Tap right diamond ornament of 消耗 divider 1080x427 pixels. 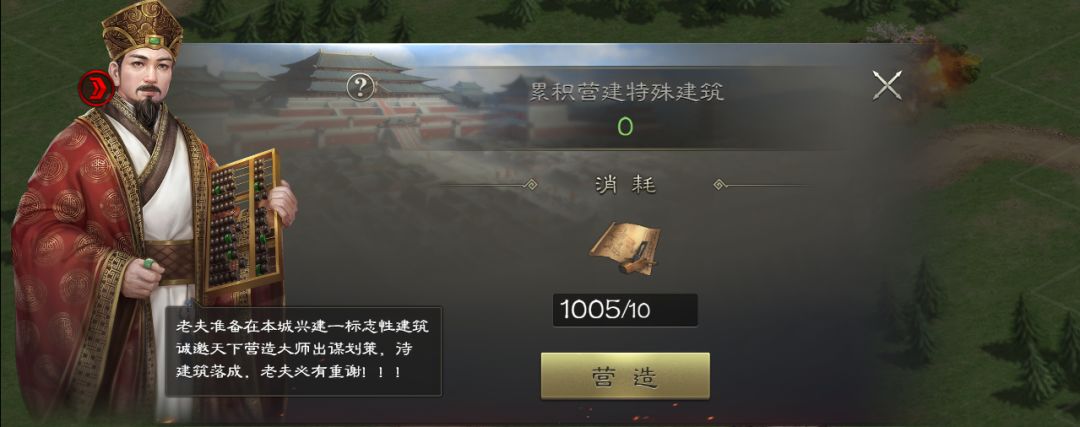720,185
